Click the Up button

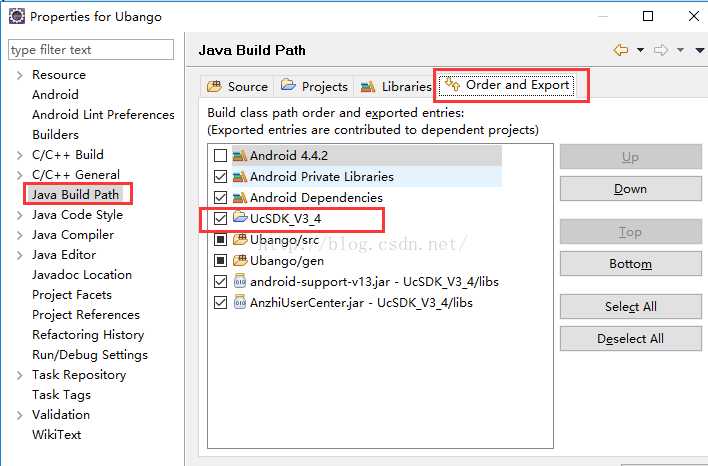tap(630, 157)
